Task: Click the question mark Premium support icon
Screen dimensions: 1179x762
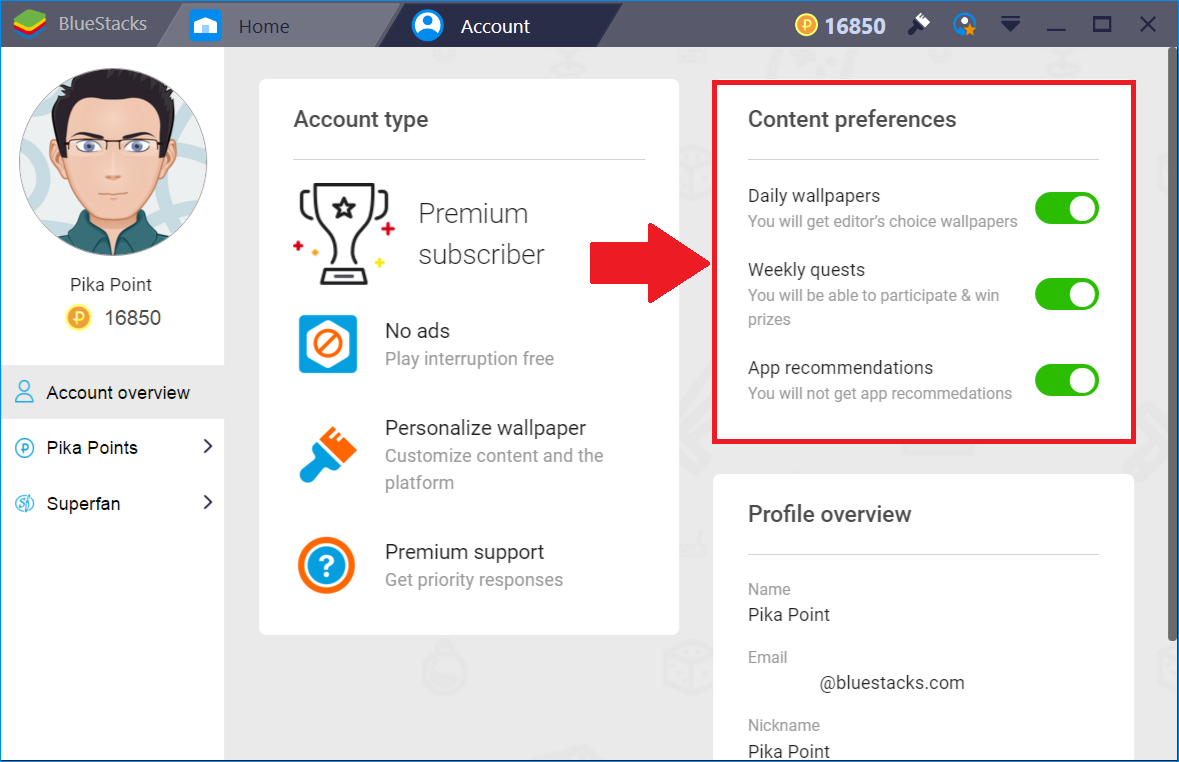Action: 326,565
